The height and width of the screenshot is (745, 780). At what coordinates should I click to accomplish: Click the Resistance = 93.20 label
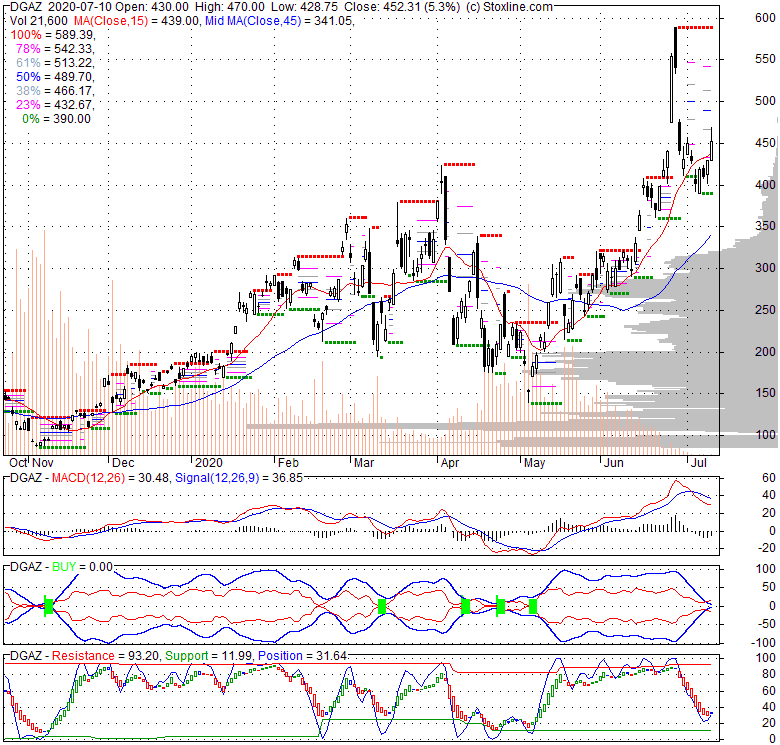pos(105,656)
